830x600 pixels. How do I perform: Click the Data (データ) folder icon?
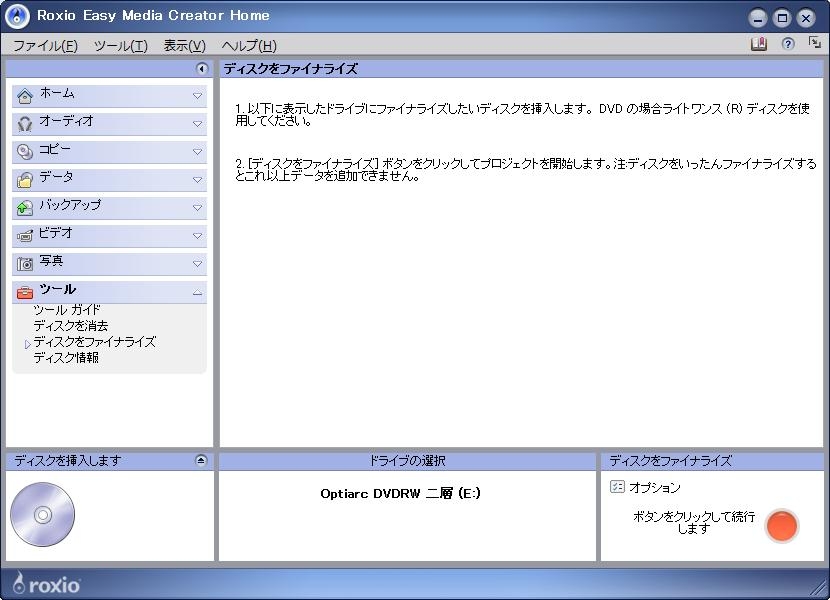pos(25,180)
